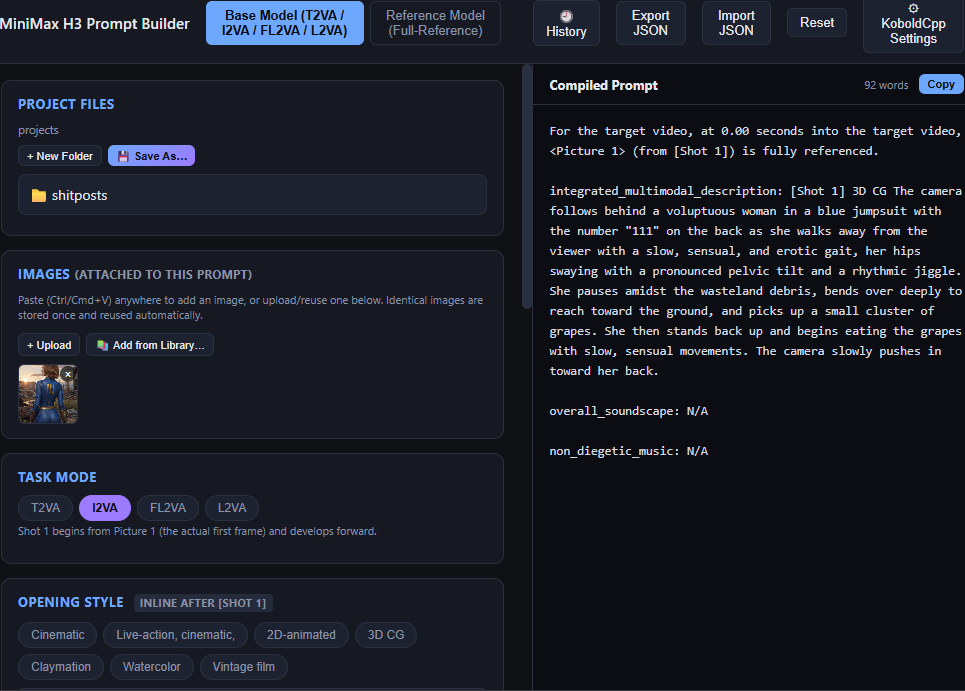Click the OPENING STYLE heading
Image resolution: width=965 pixels, height=691 pixels.
[71, 602]
